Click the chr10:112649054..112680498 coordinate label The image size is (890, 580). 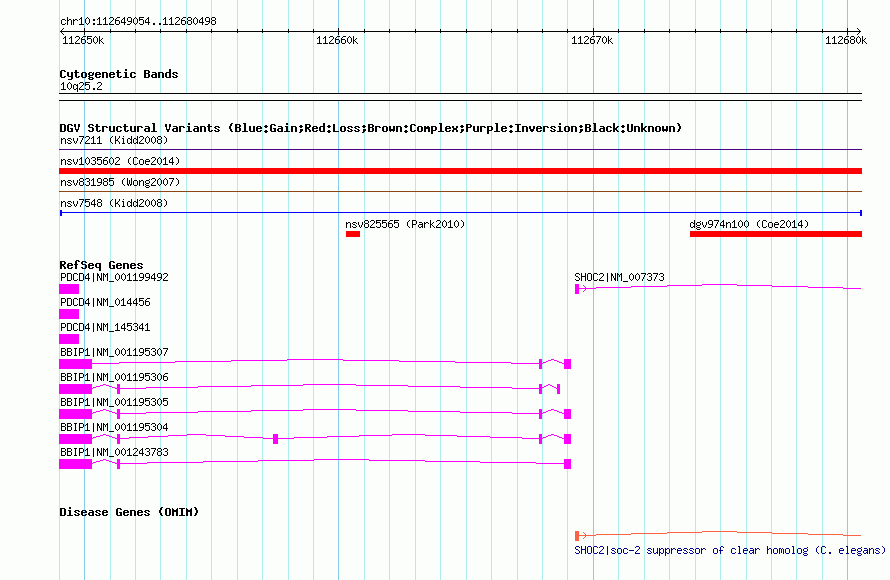(138, 22)
